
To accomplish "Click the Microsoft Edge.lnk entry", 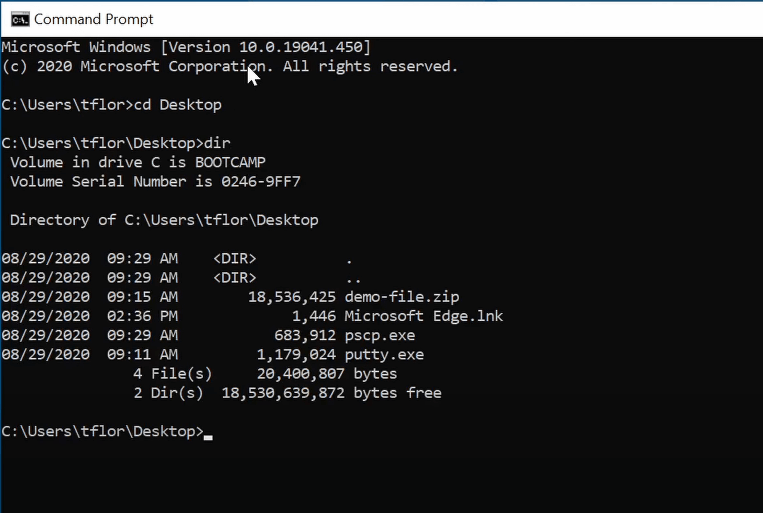I will coord(424,316).
